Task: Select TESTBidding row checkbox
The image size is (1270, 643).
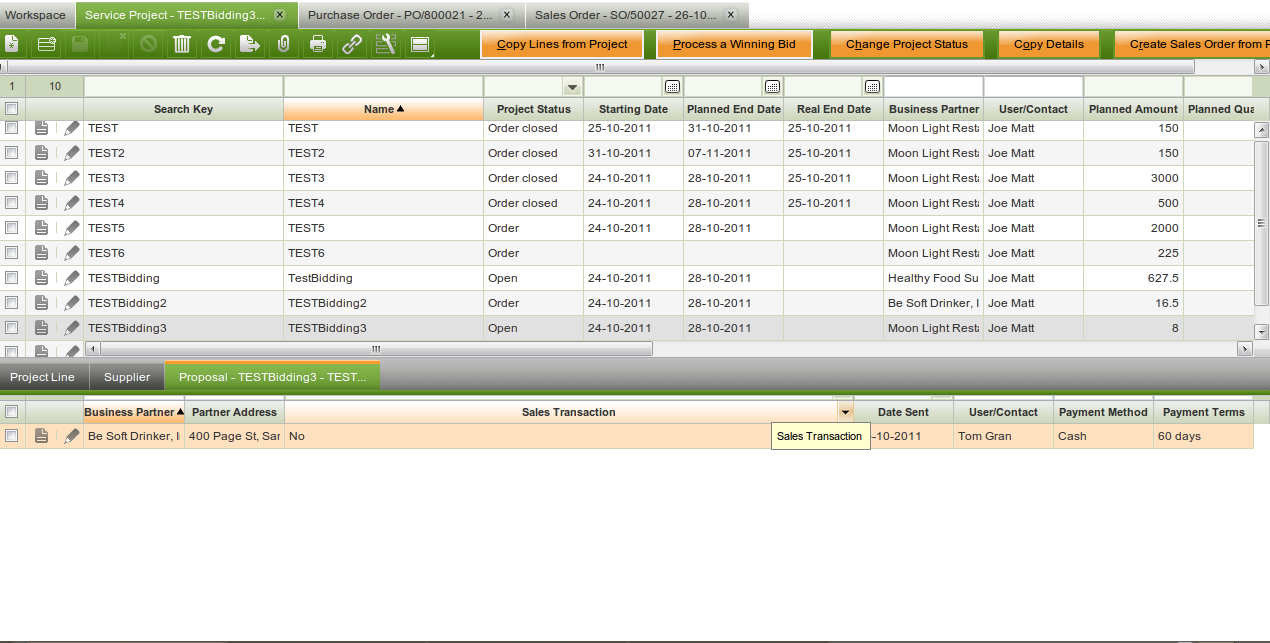Action: click(x=11, y=278)
